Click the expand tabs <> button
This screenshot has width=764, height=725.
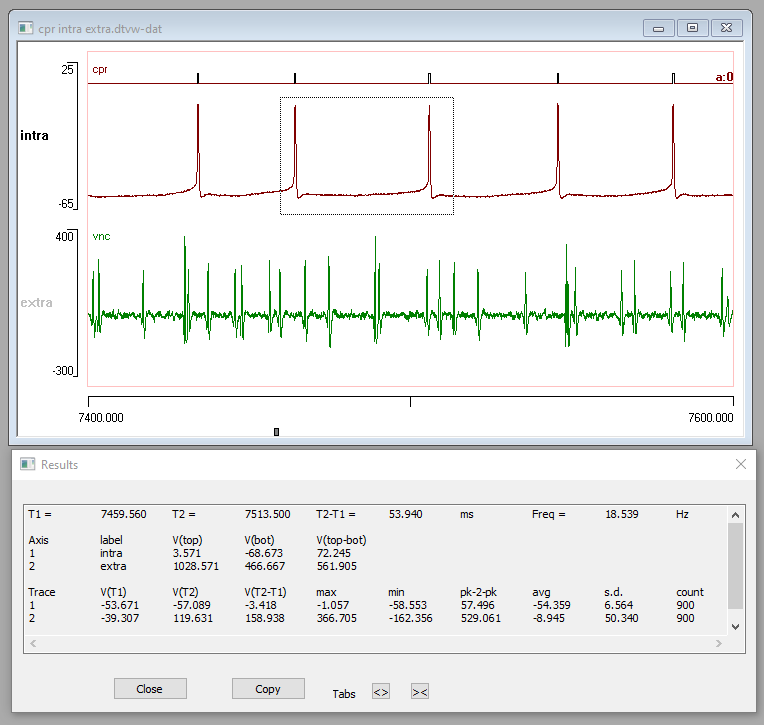(x=380, y=691)
